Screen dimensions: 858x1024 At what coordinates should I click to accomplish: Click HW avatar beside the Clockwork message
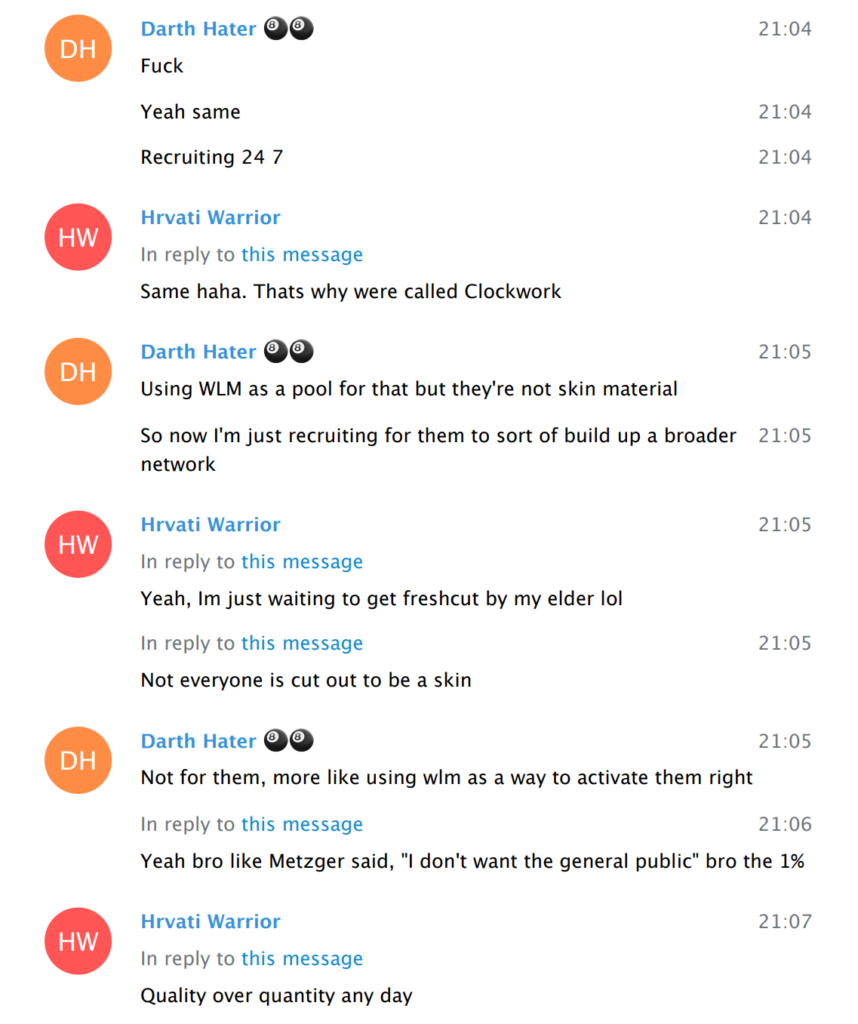click(x=78, y=237)
